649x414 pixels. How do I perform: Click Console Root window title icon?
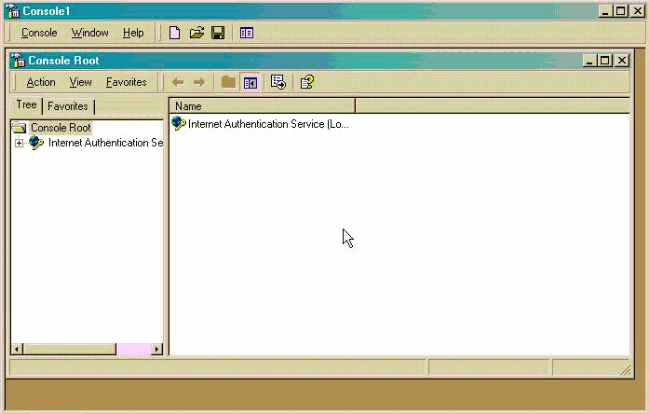click(x=18, y=60)
